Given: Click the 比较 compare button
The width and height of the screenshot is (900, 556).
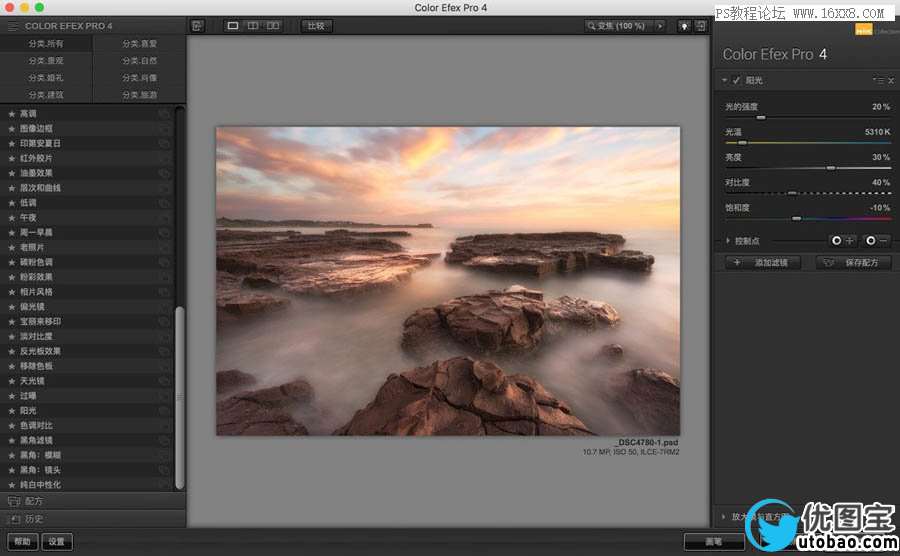Looking at the screenshot, I should point(316,26).
